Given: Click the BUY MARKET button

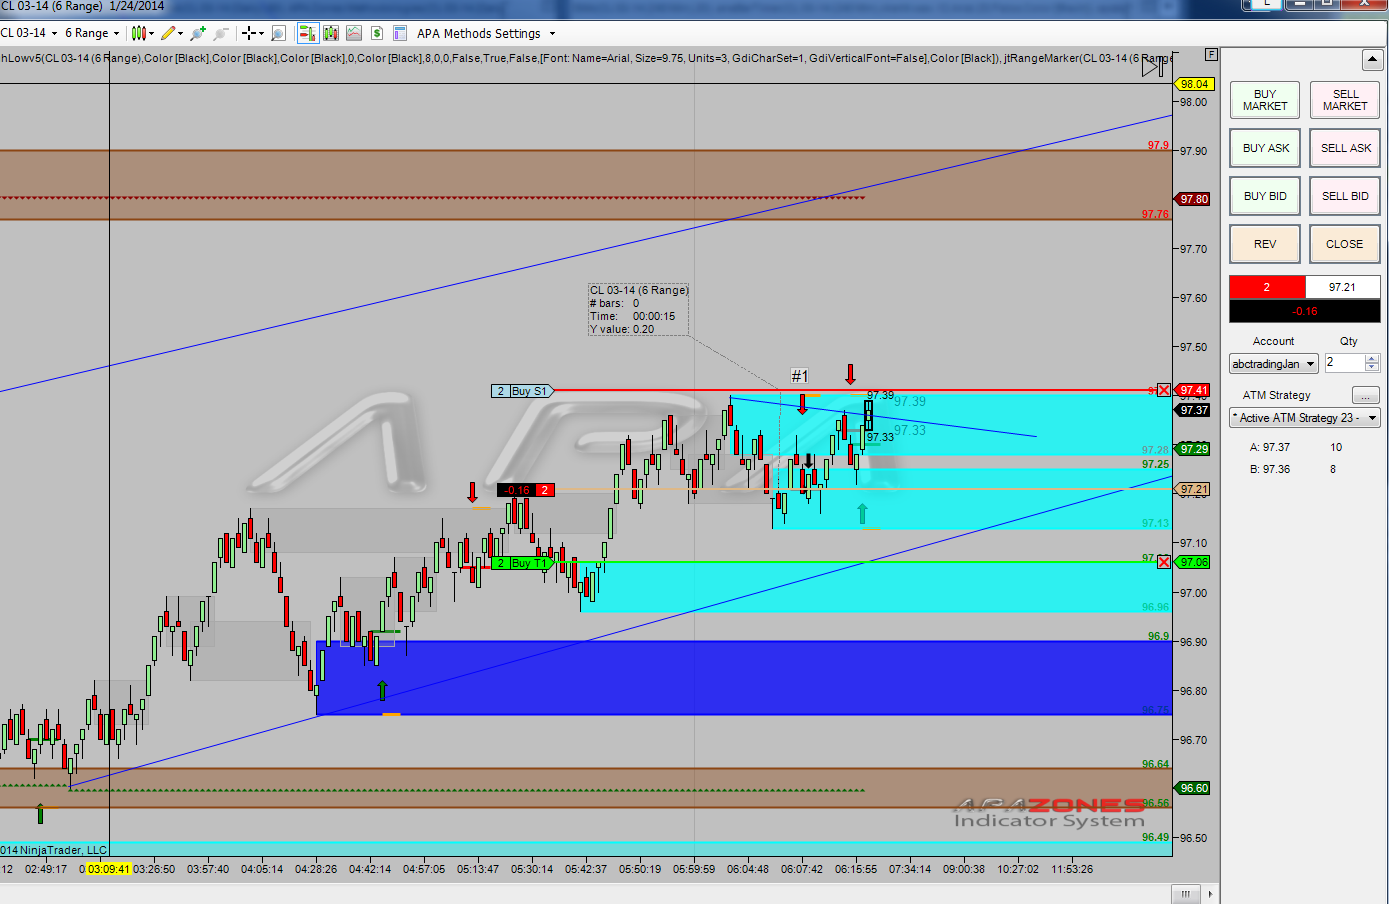Looking at the screenshot, I should click(1265, 100).
